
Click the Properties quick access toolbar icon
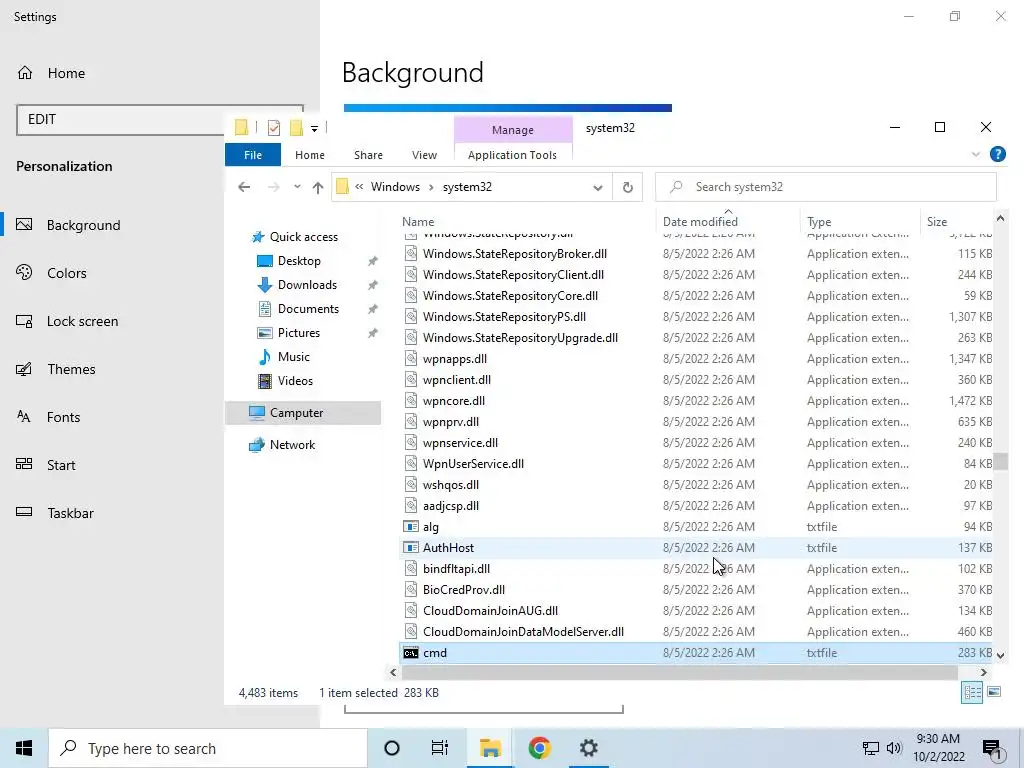point(274,128)
